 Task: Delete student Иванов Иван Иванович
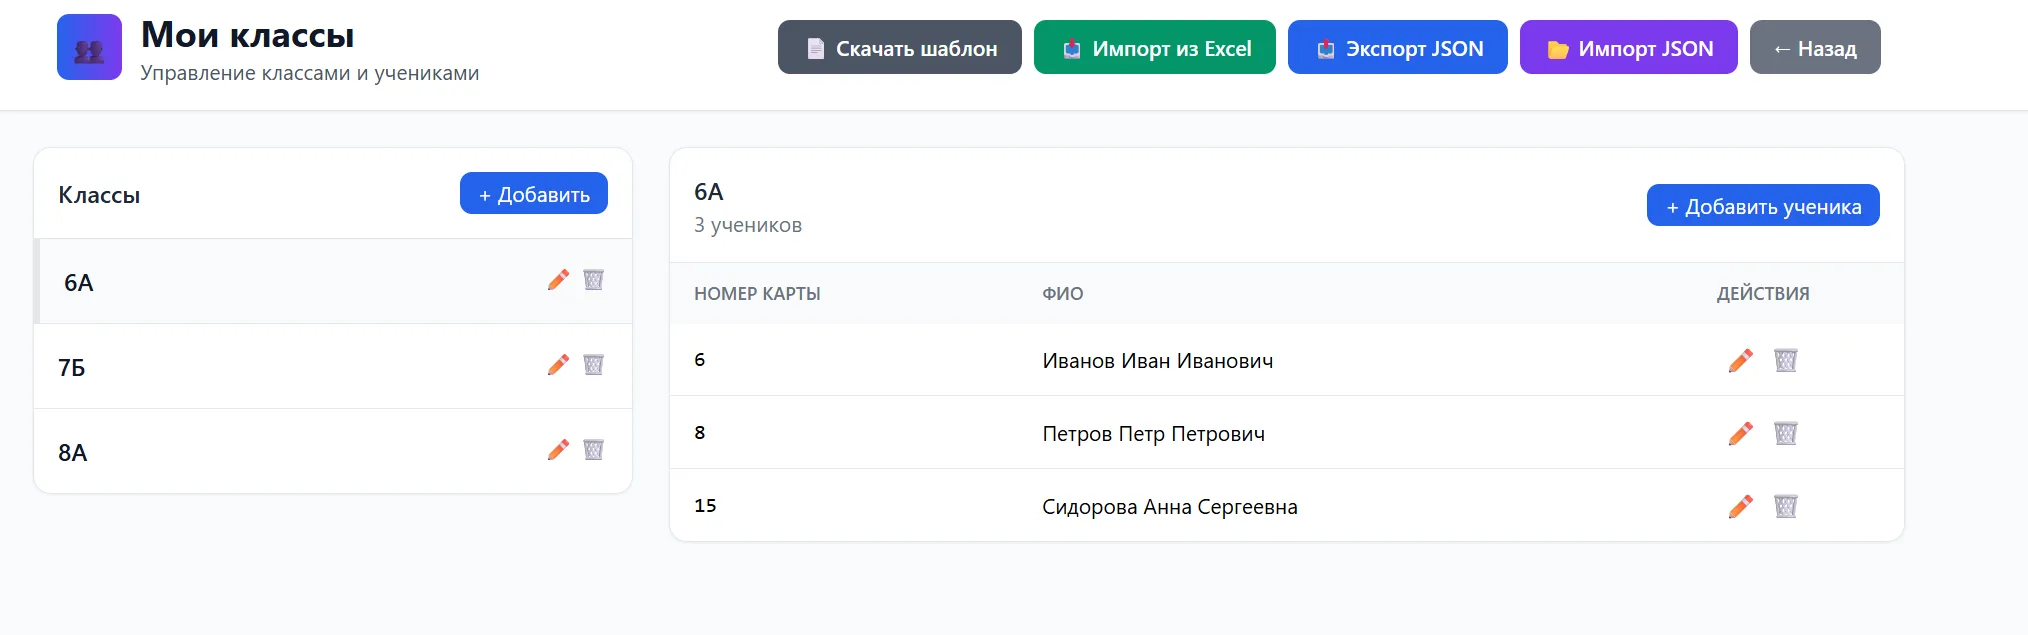tap(1785, 360)
